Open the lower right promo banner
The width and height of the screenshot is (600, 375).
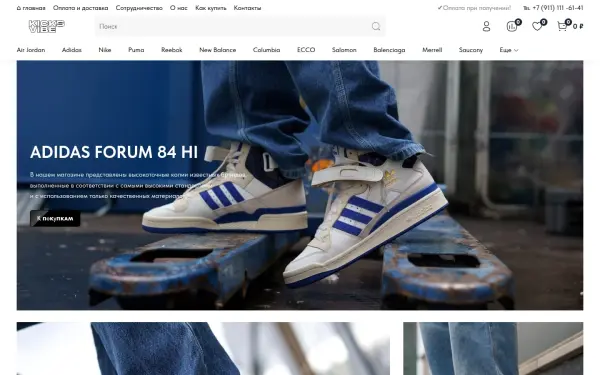tap(493, 349)
